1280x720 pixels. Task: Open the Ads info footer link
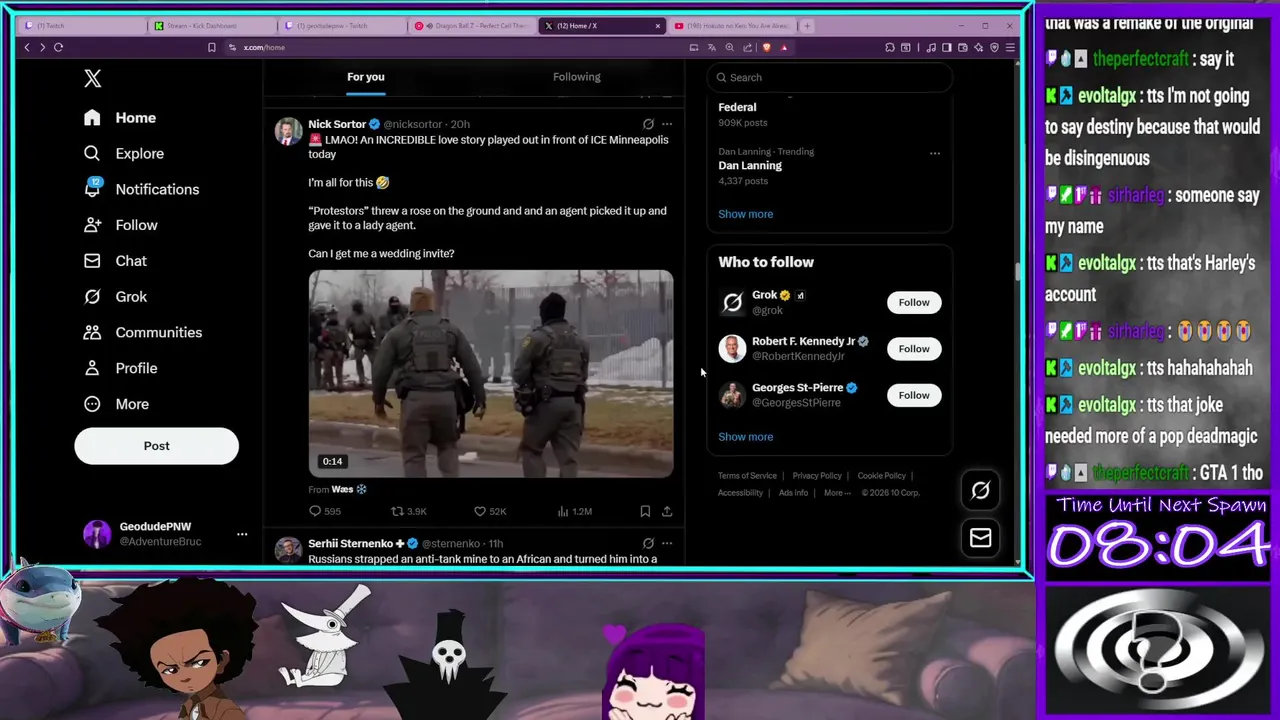pos(793,493)
